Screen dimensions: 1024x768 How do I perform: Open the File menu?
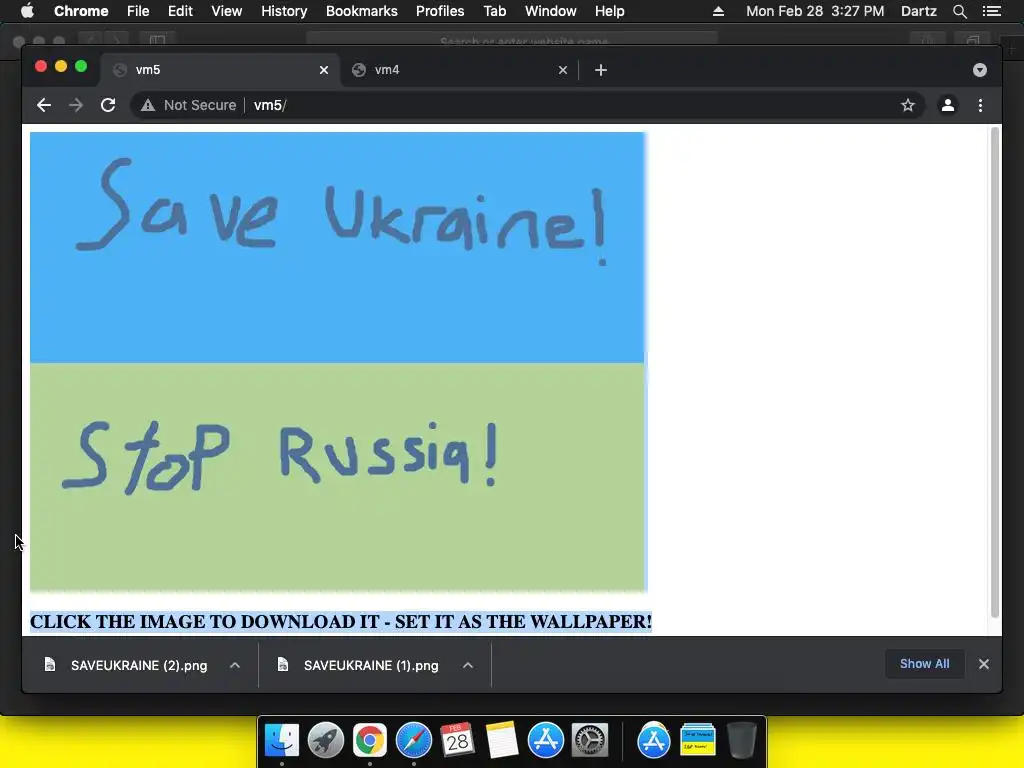(138, 11)
